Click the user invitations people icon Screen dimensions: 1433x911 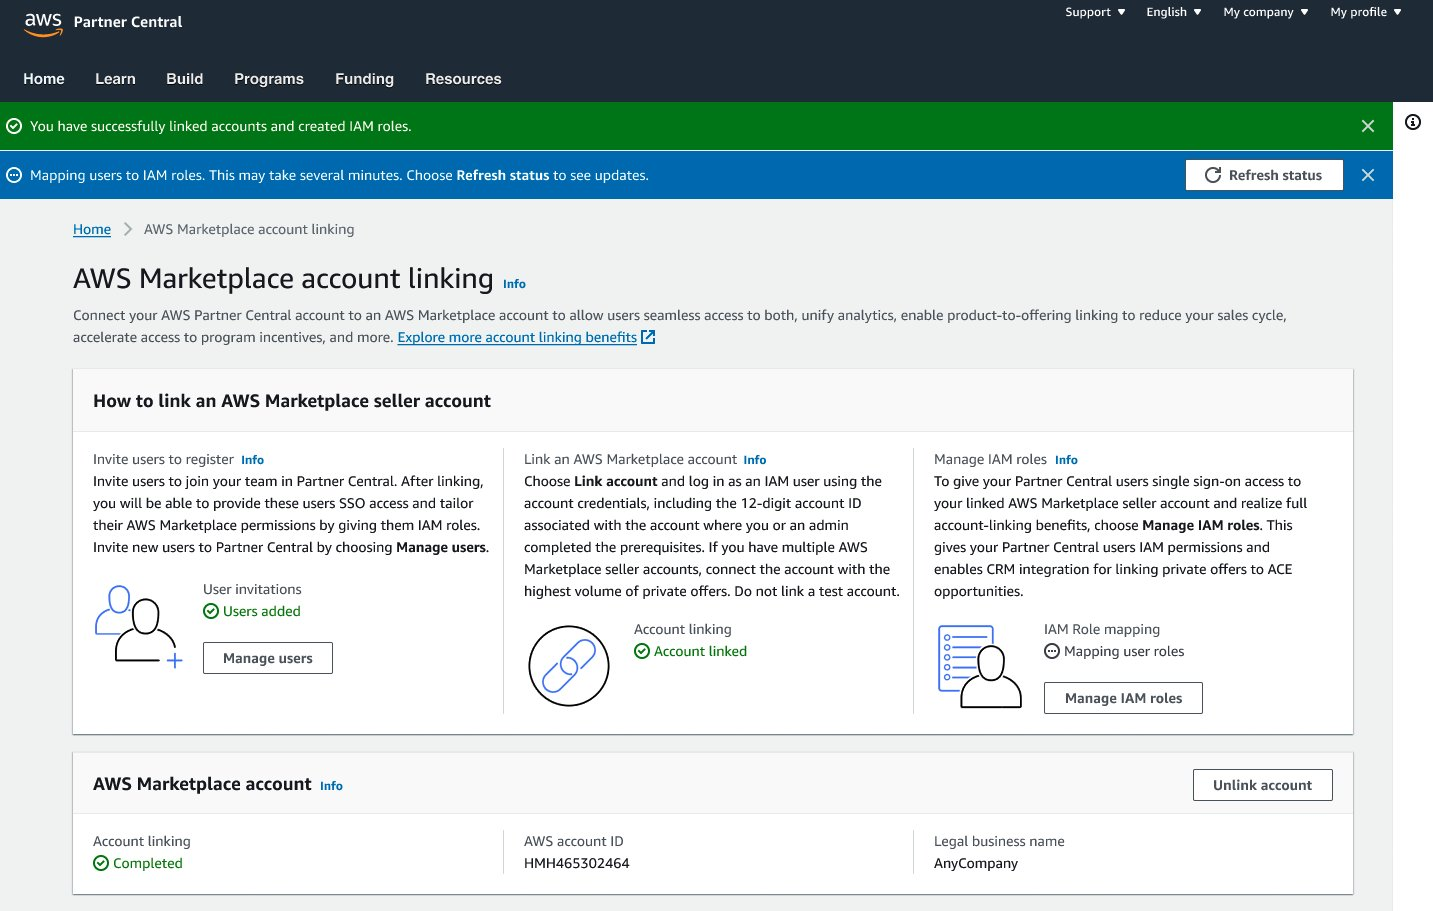point(138,627)
